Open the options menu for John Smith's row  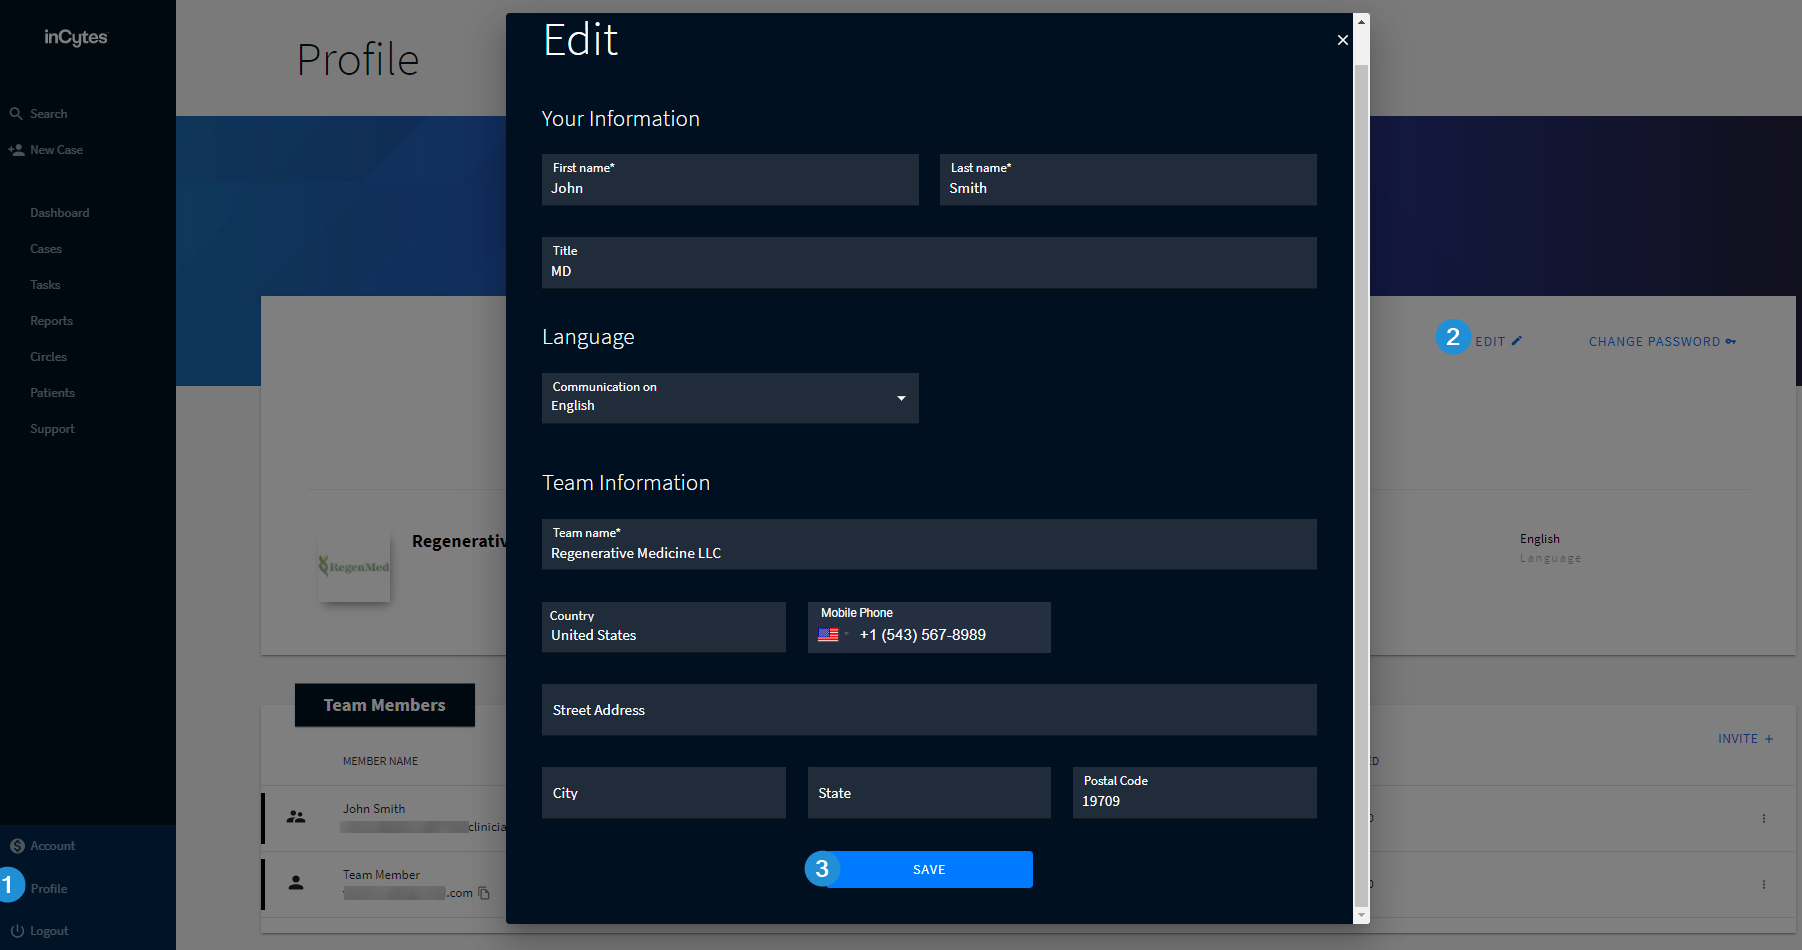1763,818
